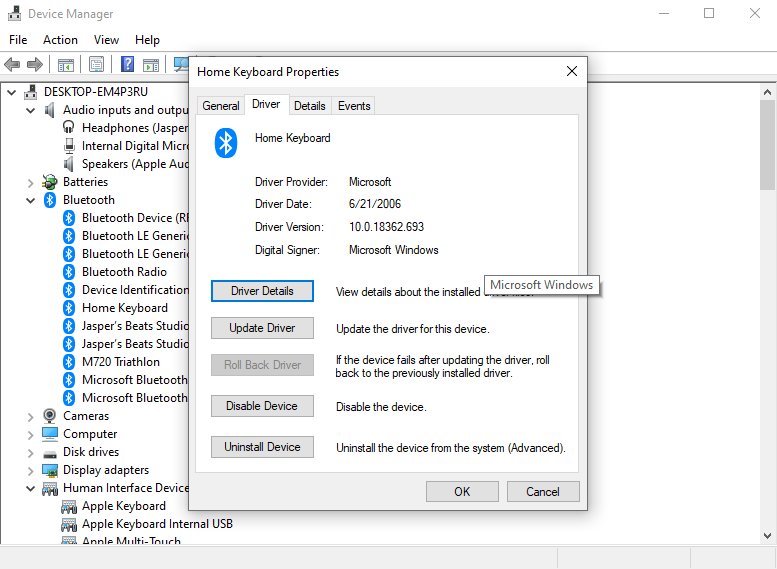Toggle the Show/Hide Console Tree toolbar icon
The width and height of the screenshot is (777, 569).
coord(65,64)
